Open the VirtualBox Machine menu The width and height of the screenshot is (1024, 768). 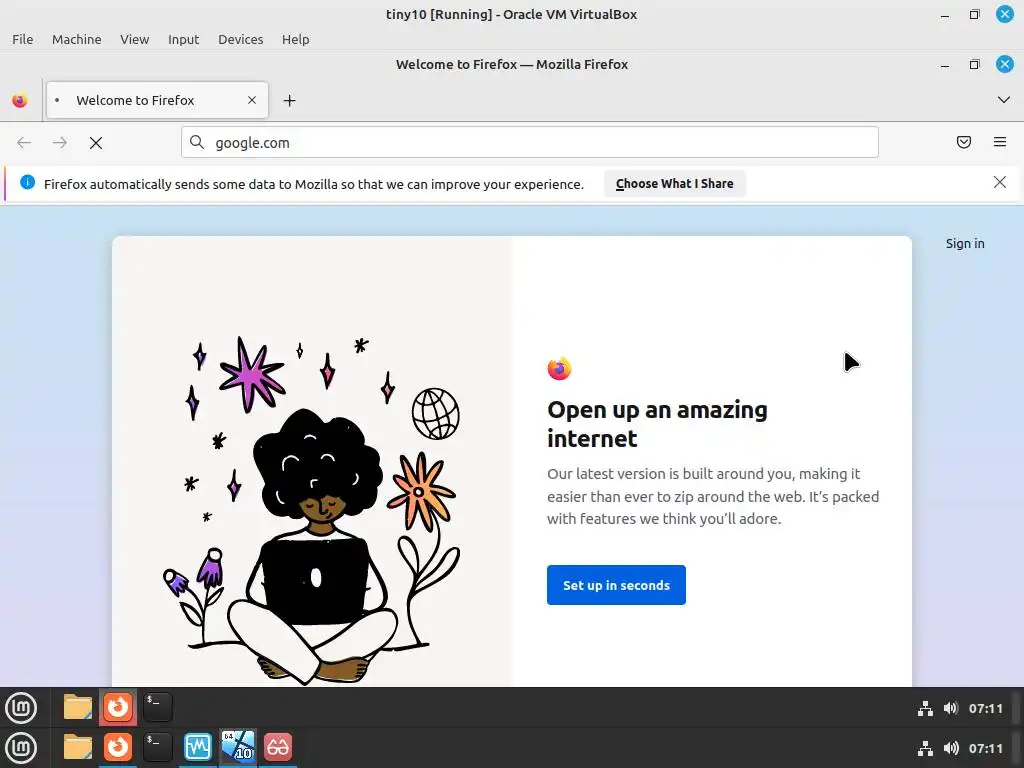click(76, 39)
